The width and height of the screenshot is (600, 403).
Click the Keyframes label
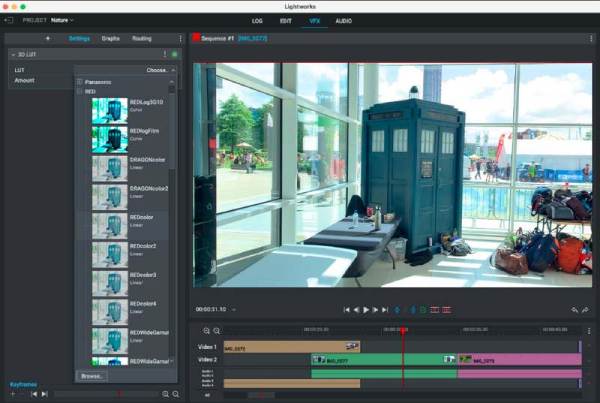click(x=23, y=384)
